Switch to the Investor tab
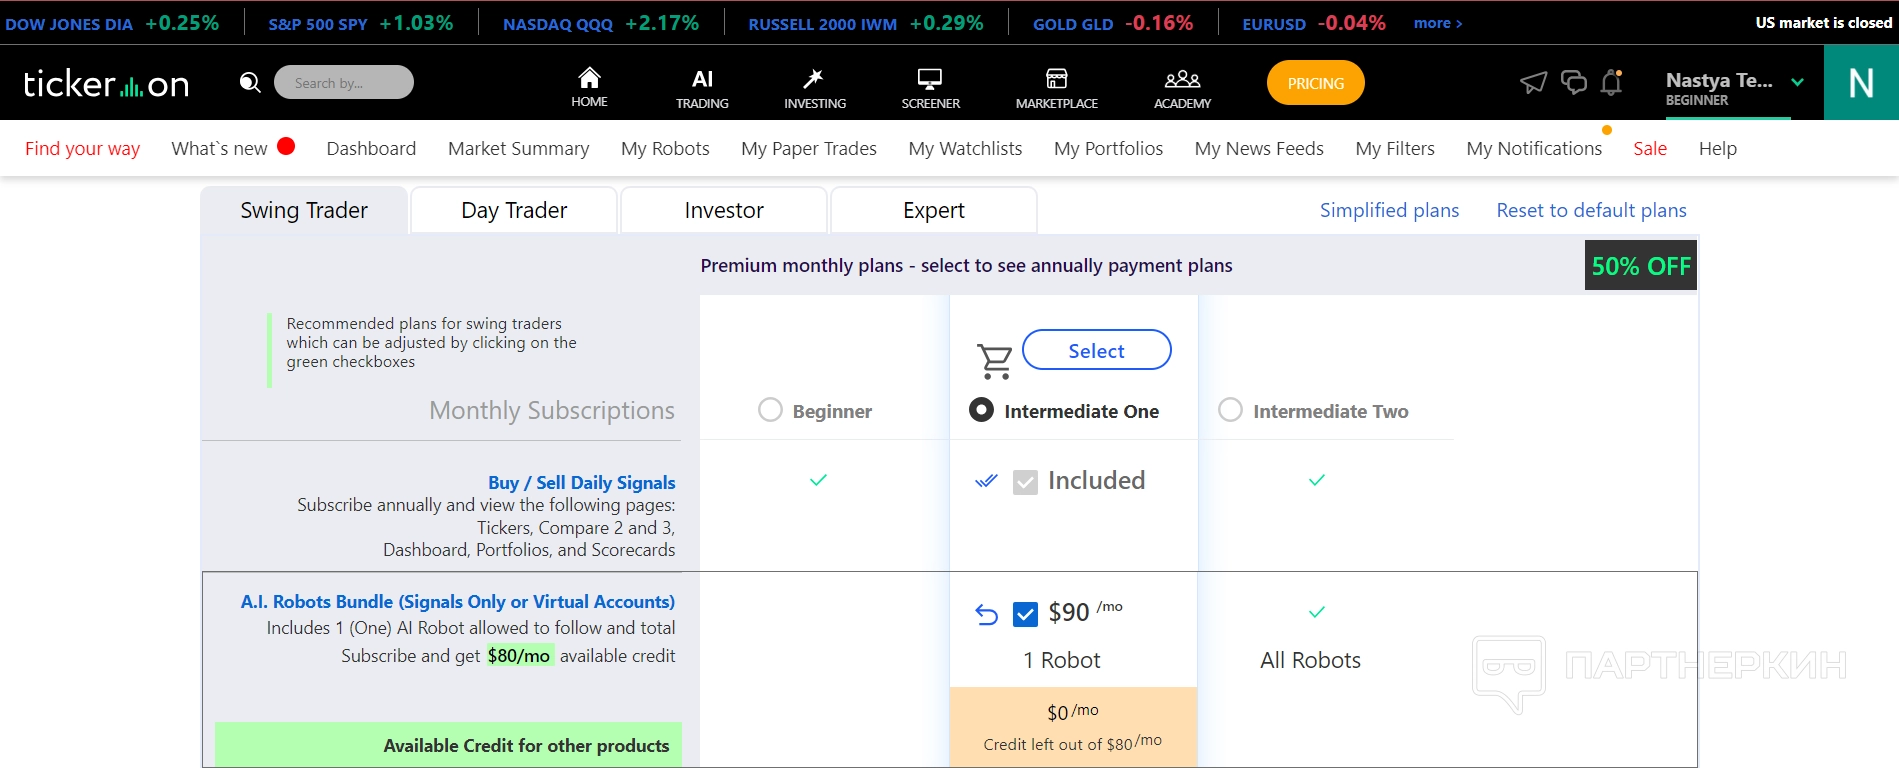This screenshot has width=1899, height=768. (x=724, y=210)
